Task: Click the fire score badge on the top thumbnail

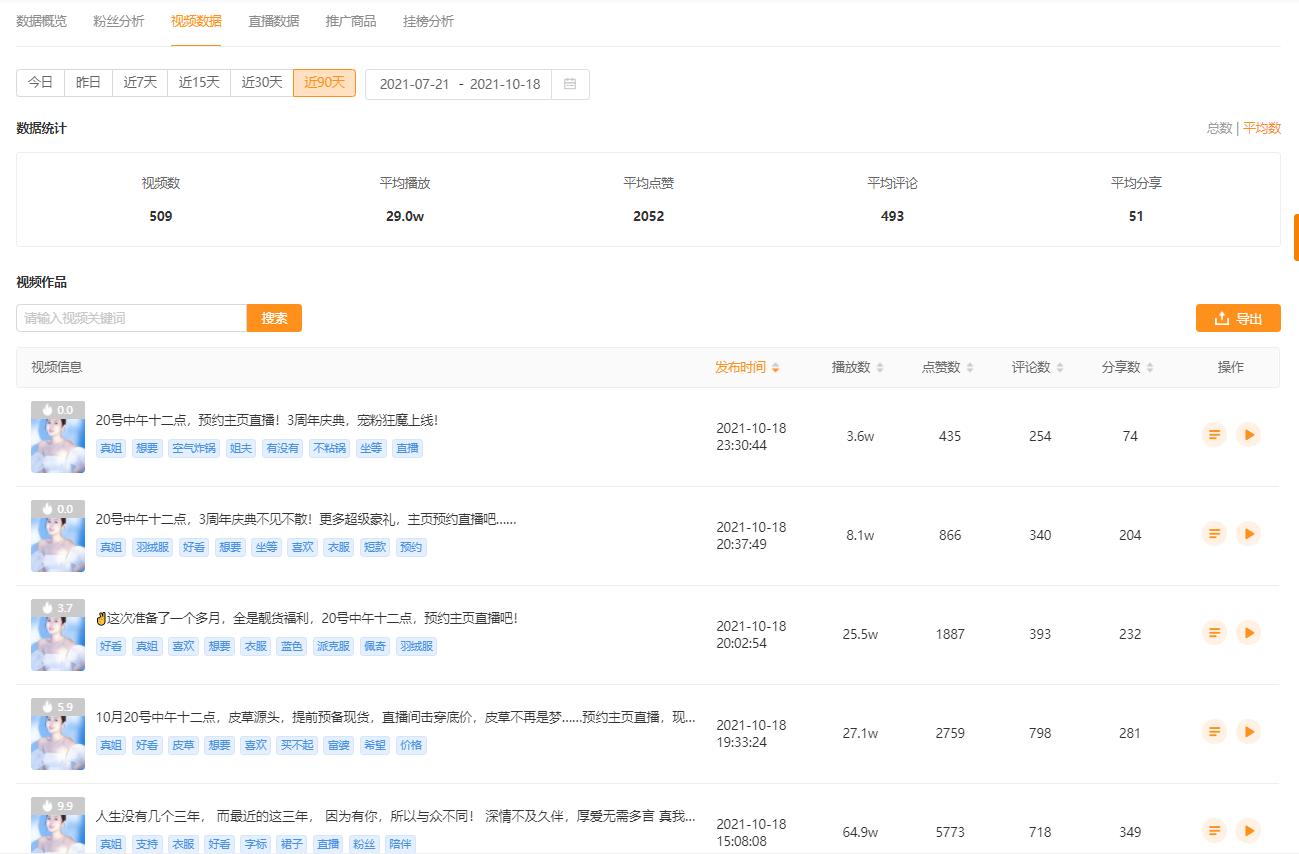Action: (58, 409)
